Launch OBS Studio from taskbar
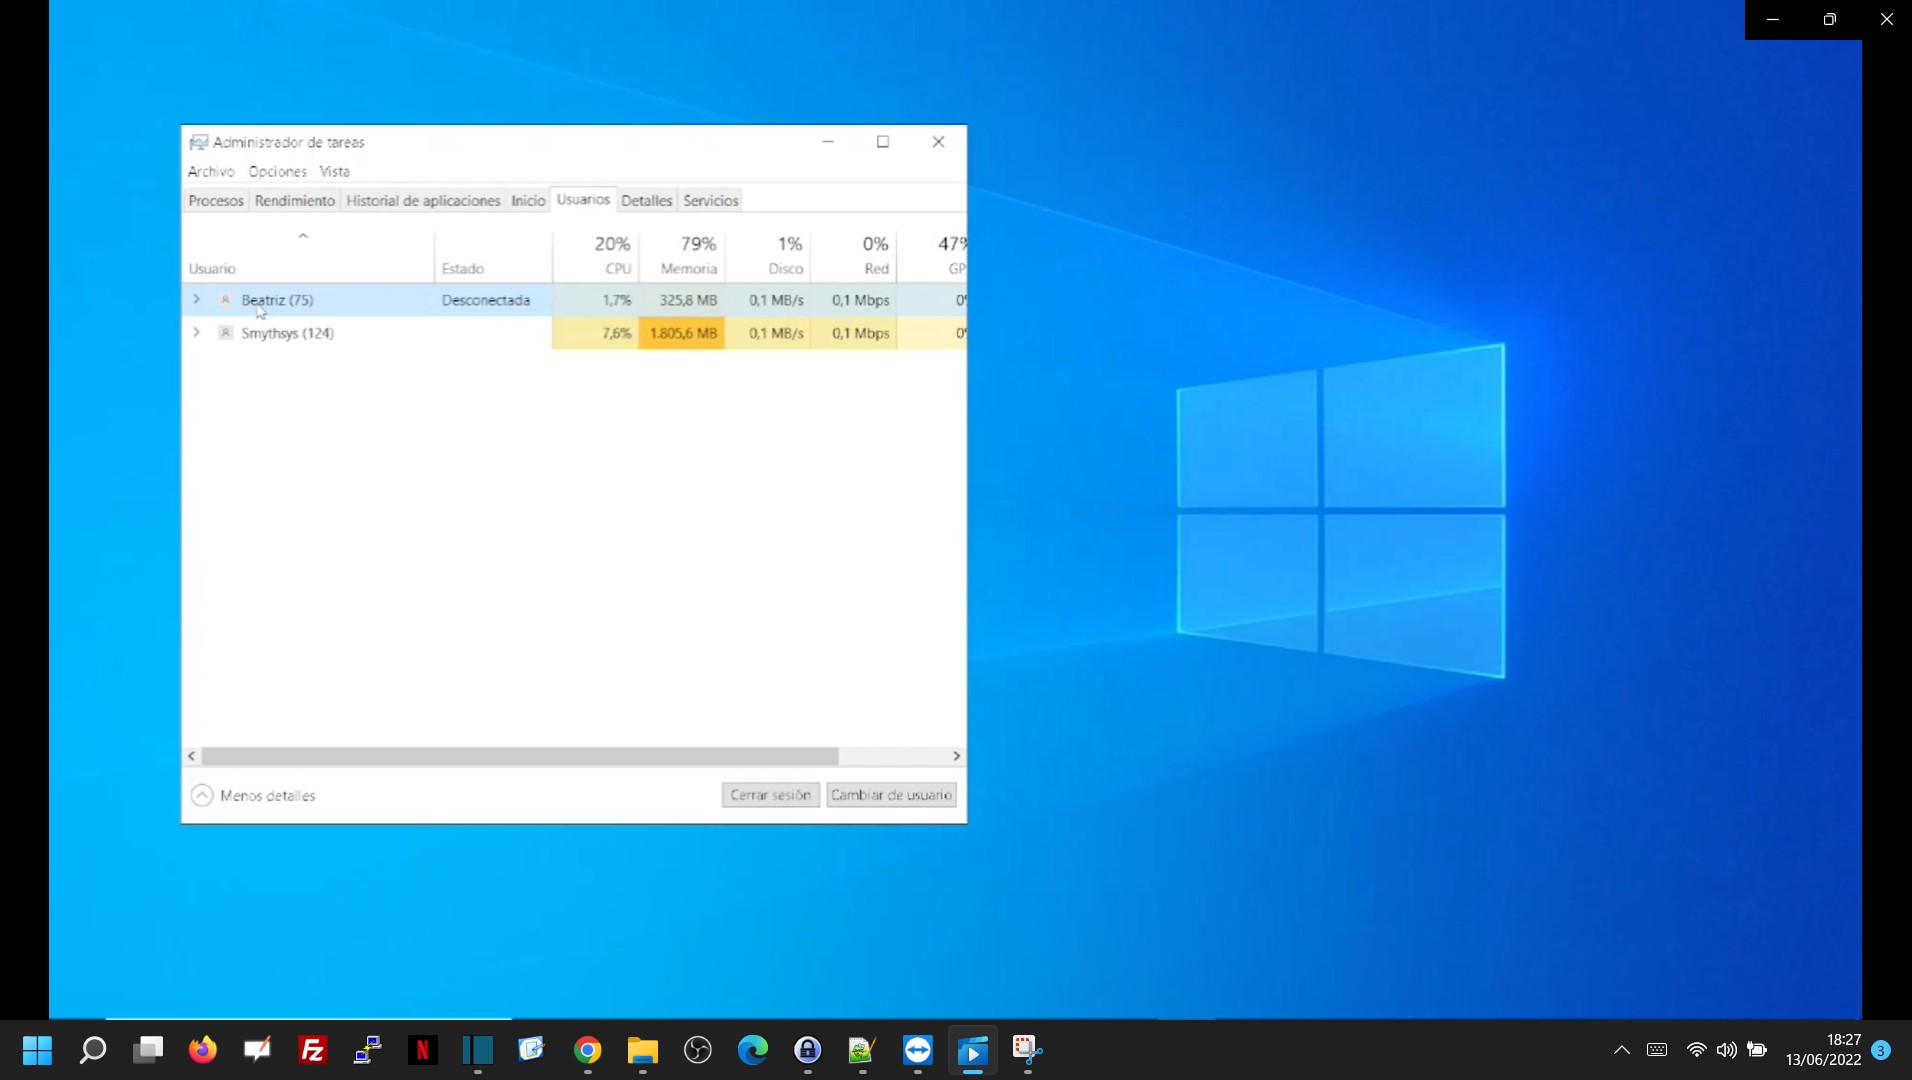The image size is (1912, 1080). [x=698, y=1049]
